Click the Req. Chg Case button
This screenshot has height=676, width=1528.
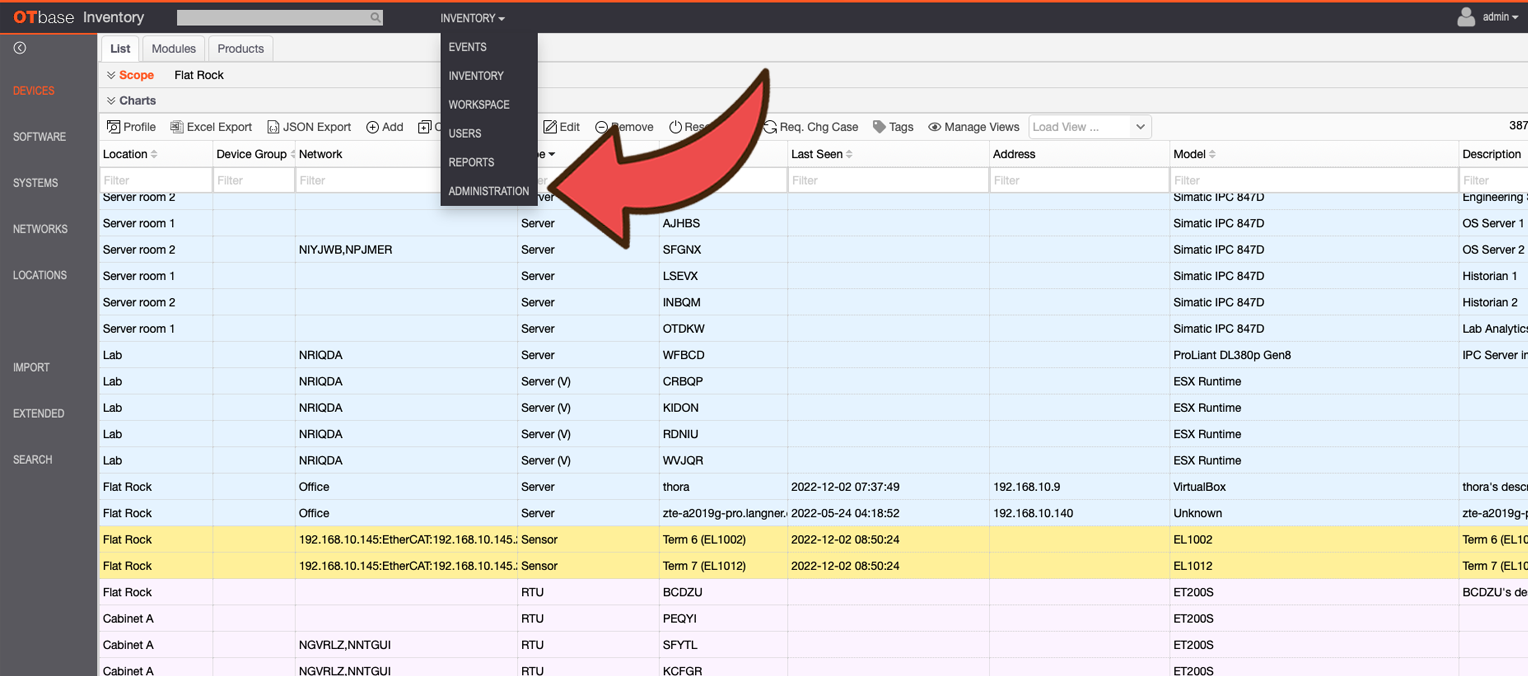(810, 127)
